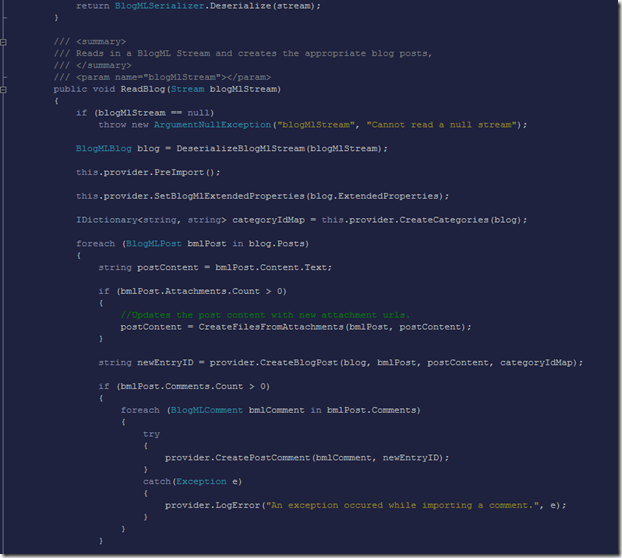Click the IDictionary<string, string> type
The height and width of the screenshot is (558, 622).
[x=151, y=220]
